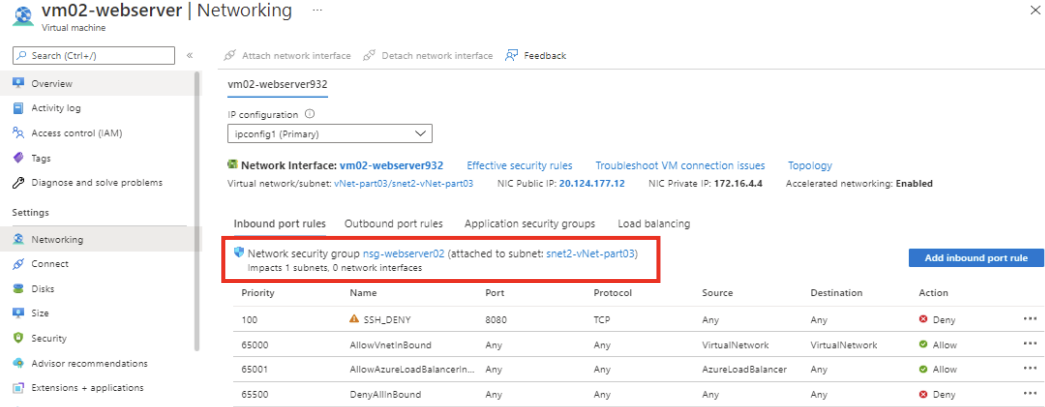Viewport: 1045px width, 407px height.
Task: Click the Advisor recommendations icon
Action: click(x=19, y=363)
